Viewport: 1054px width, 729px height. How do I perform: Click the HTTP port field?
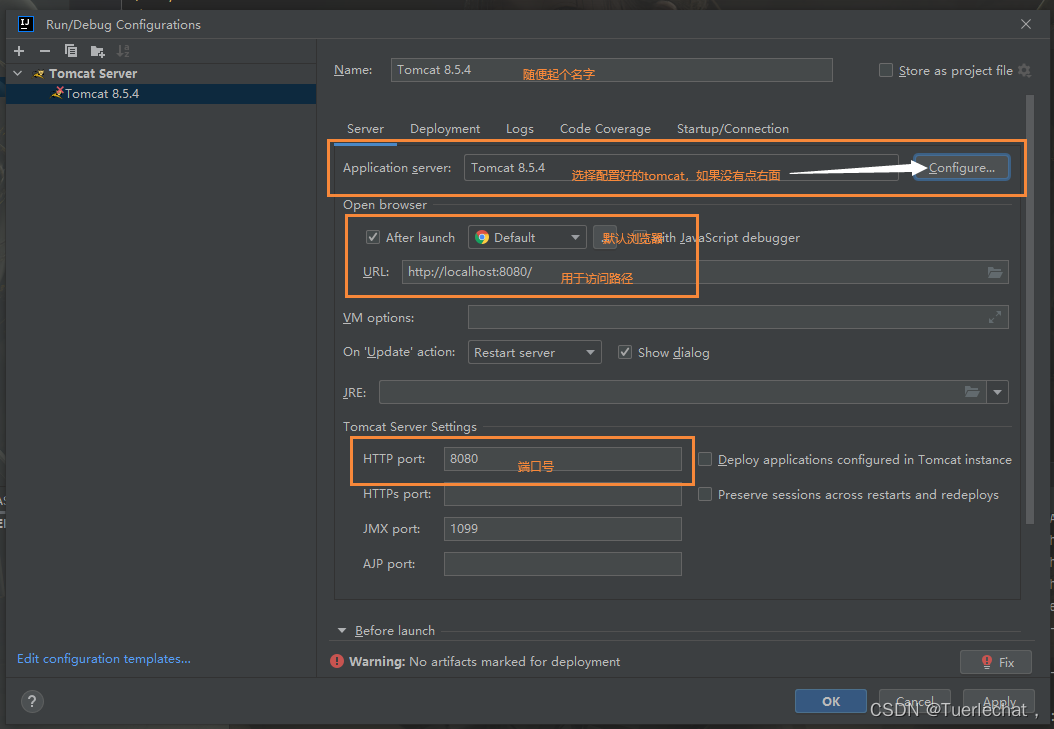[x=563, y=459]
